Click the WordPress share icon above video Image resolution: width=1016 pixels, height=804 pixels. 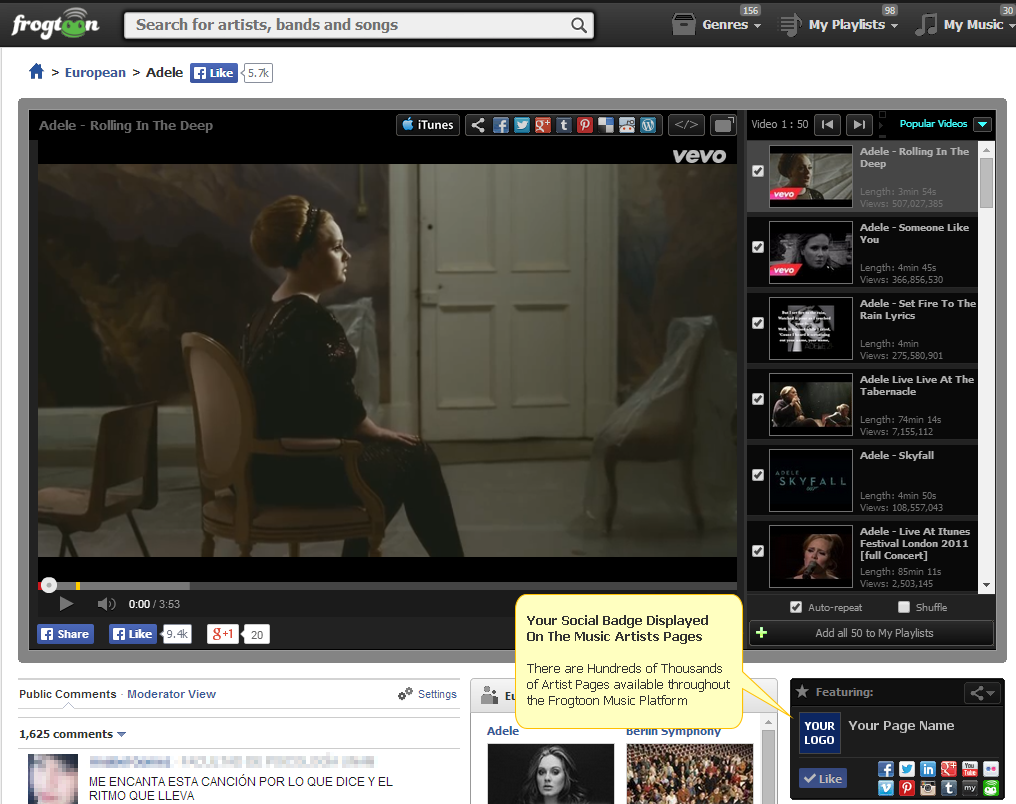pyautogui.click(x=648, y=125)
